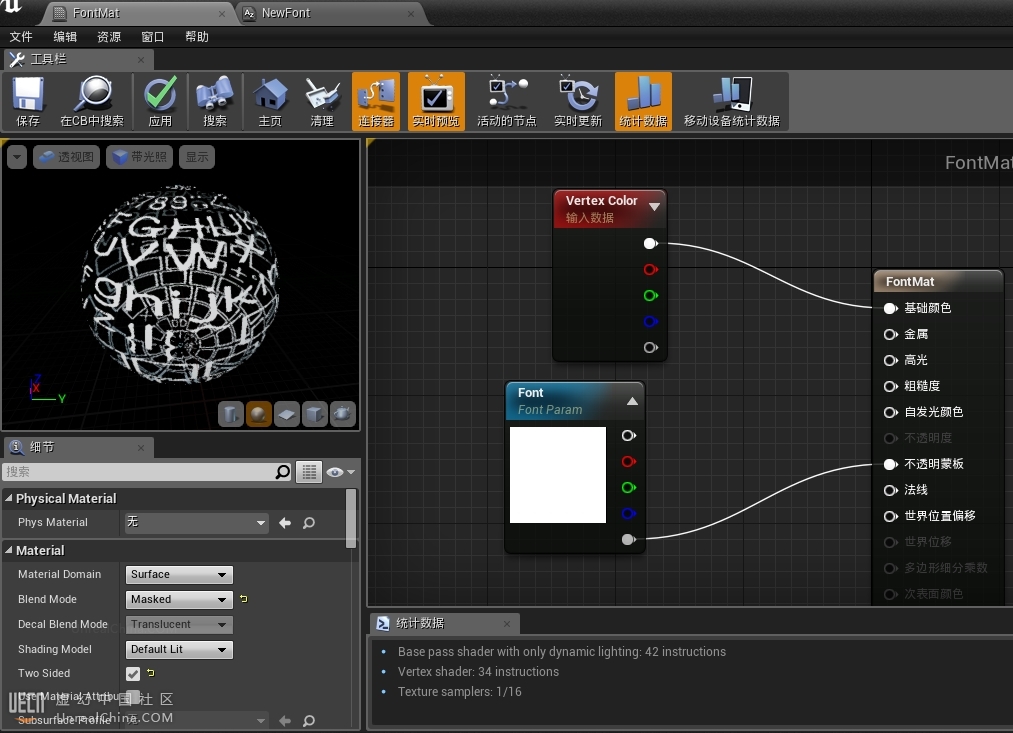
Task: Open the 窗口 (Window) menu
Action: 152,37
